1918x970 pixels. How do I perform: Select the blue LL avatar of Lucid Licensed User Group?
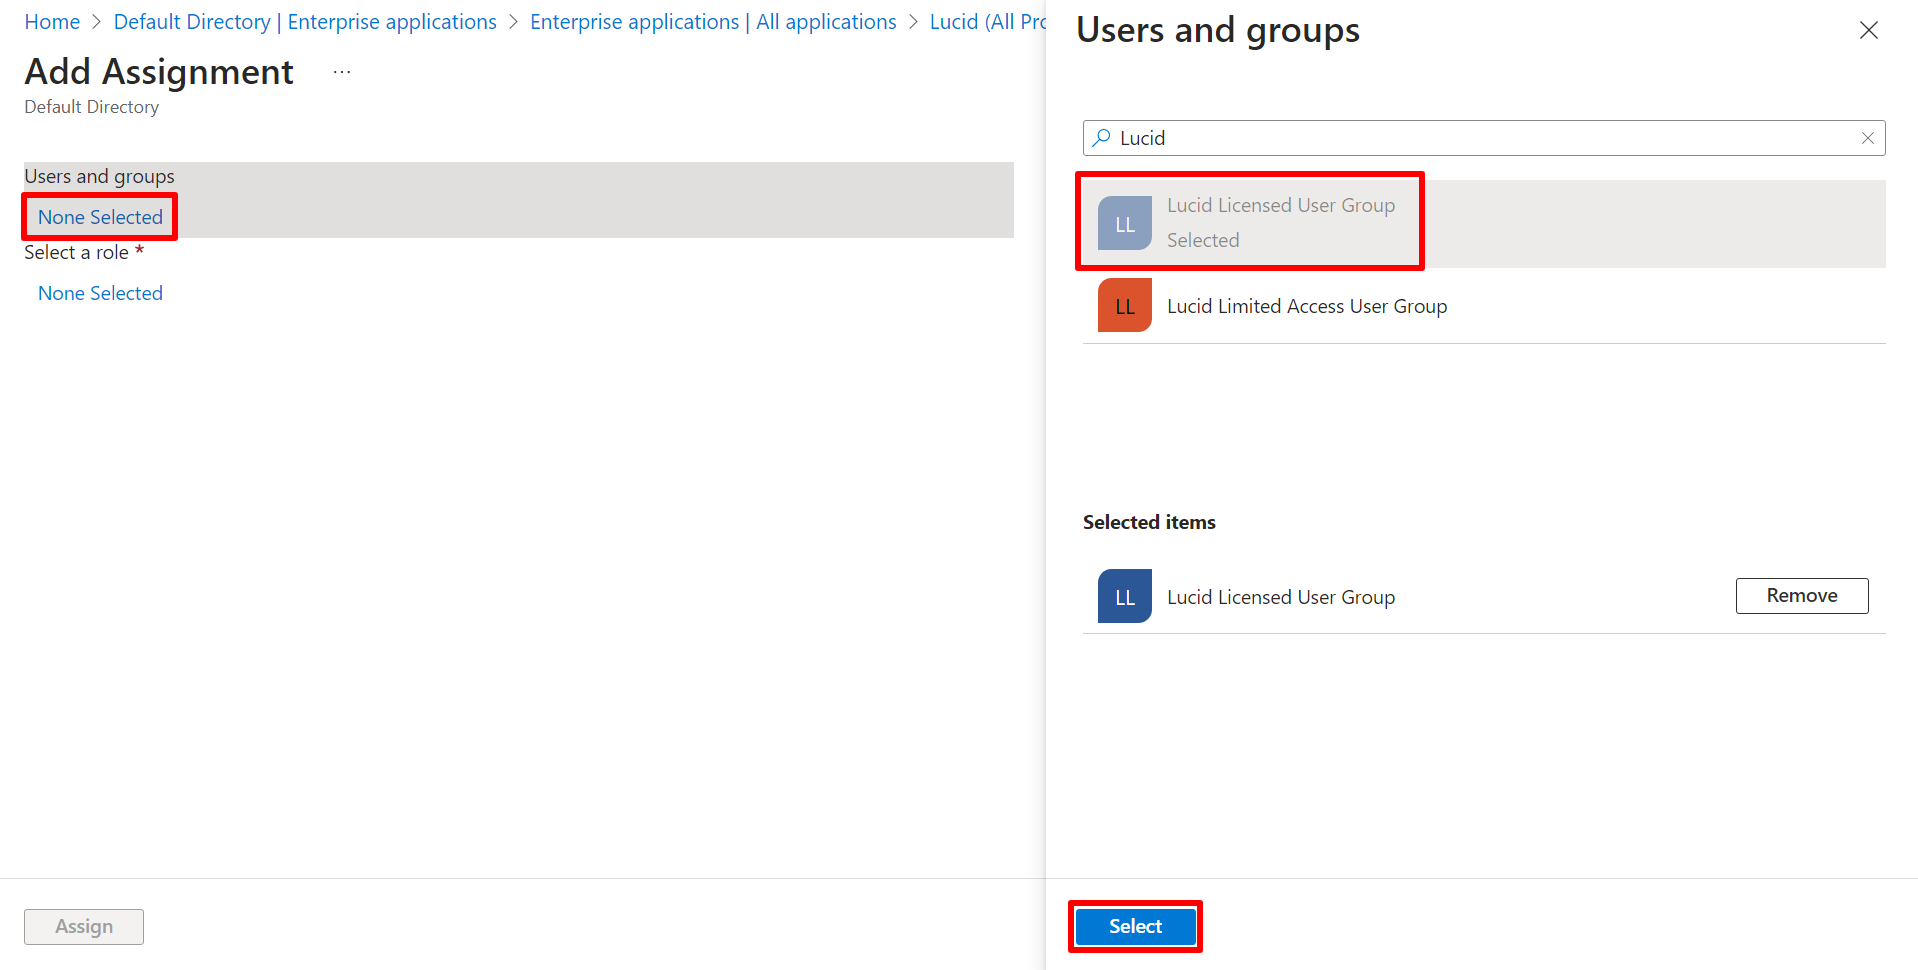[1125, 224]
